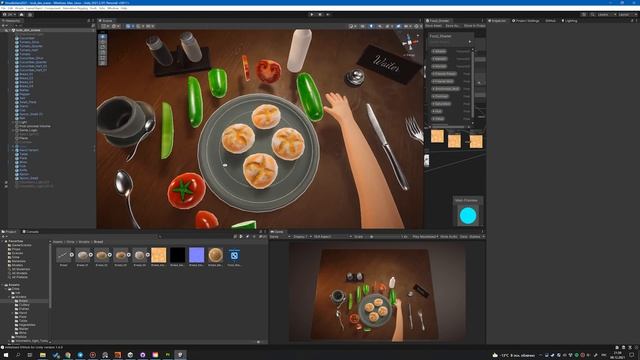The width and height of the screenshot is (640, 360).
Task: Click Show In Project button
Action: pyautogui.click(x=474, y=26)
